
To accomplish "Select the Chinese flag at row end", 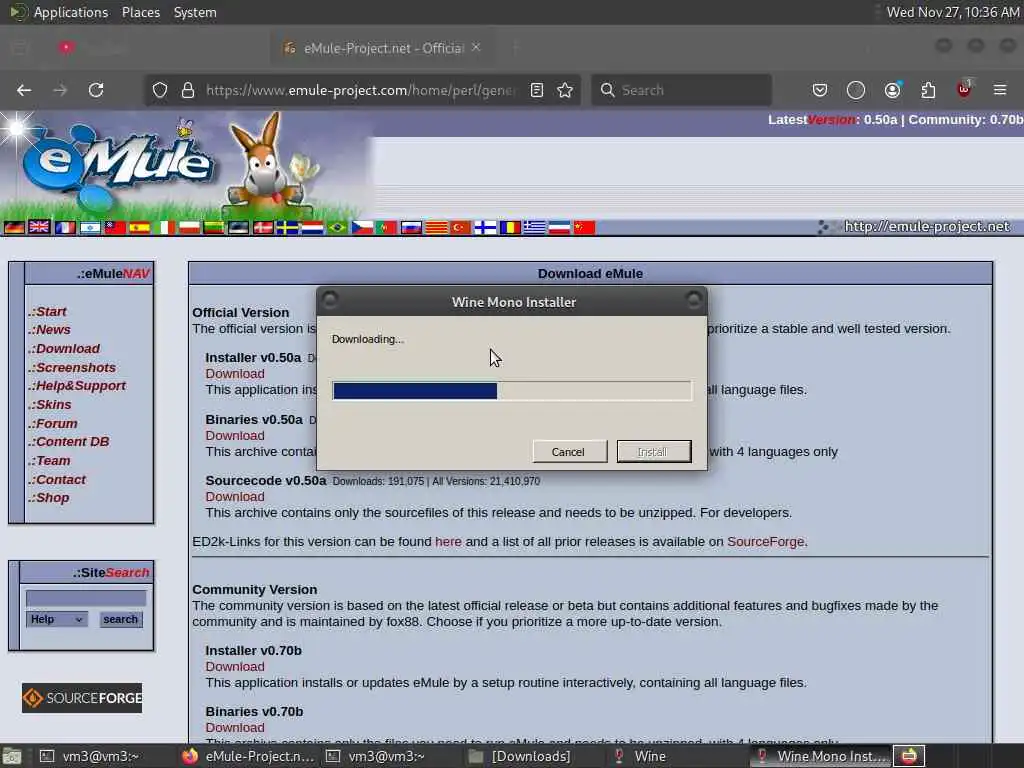I will pos(584,227).
